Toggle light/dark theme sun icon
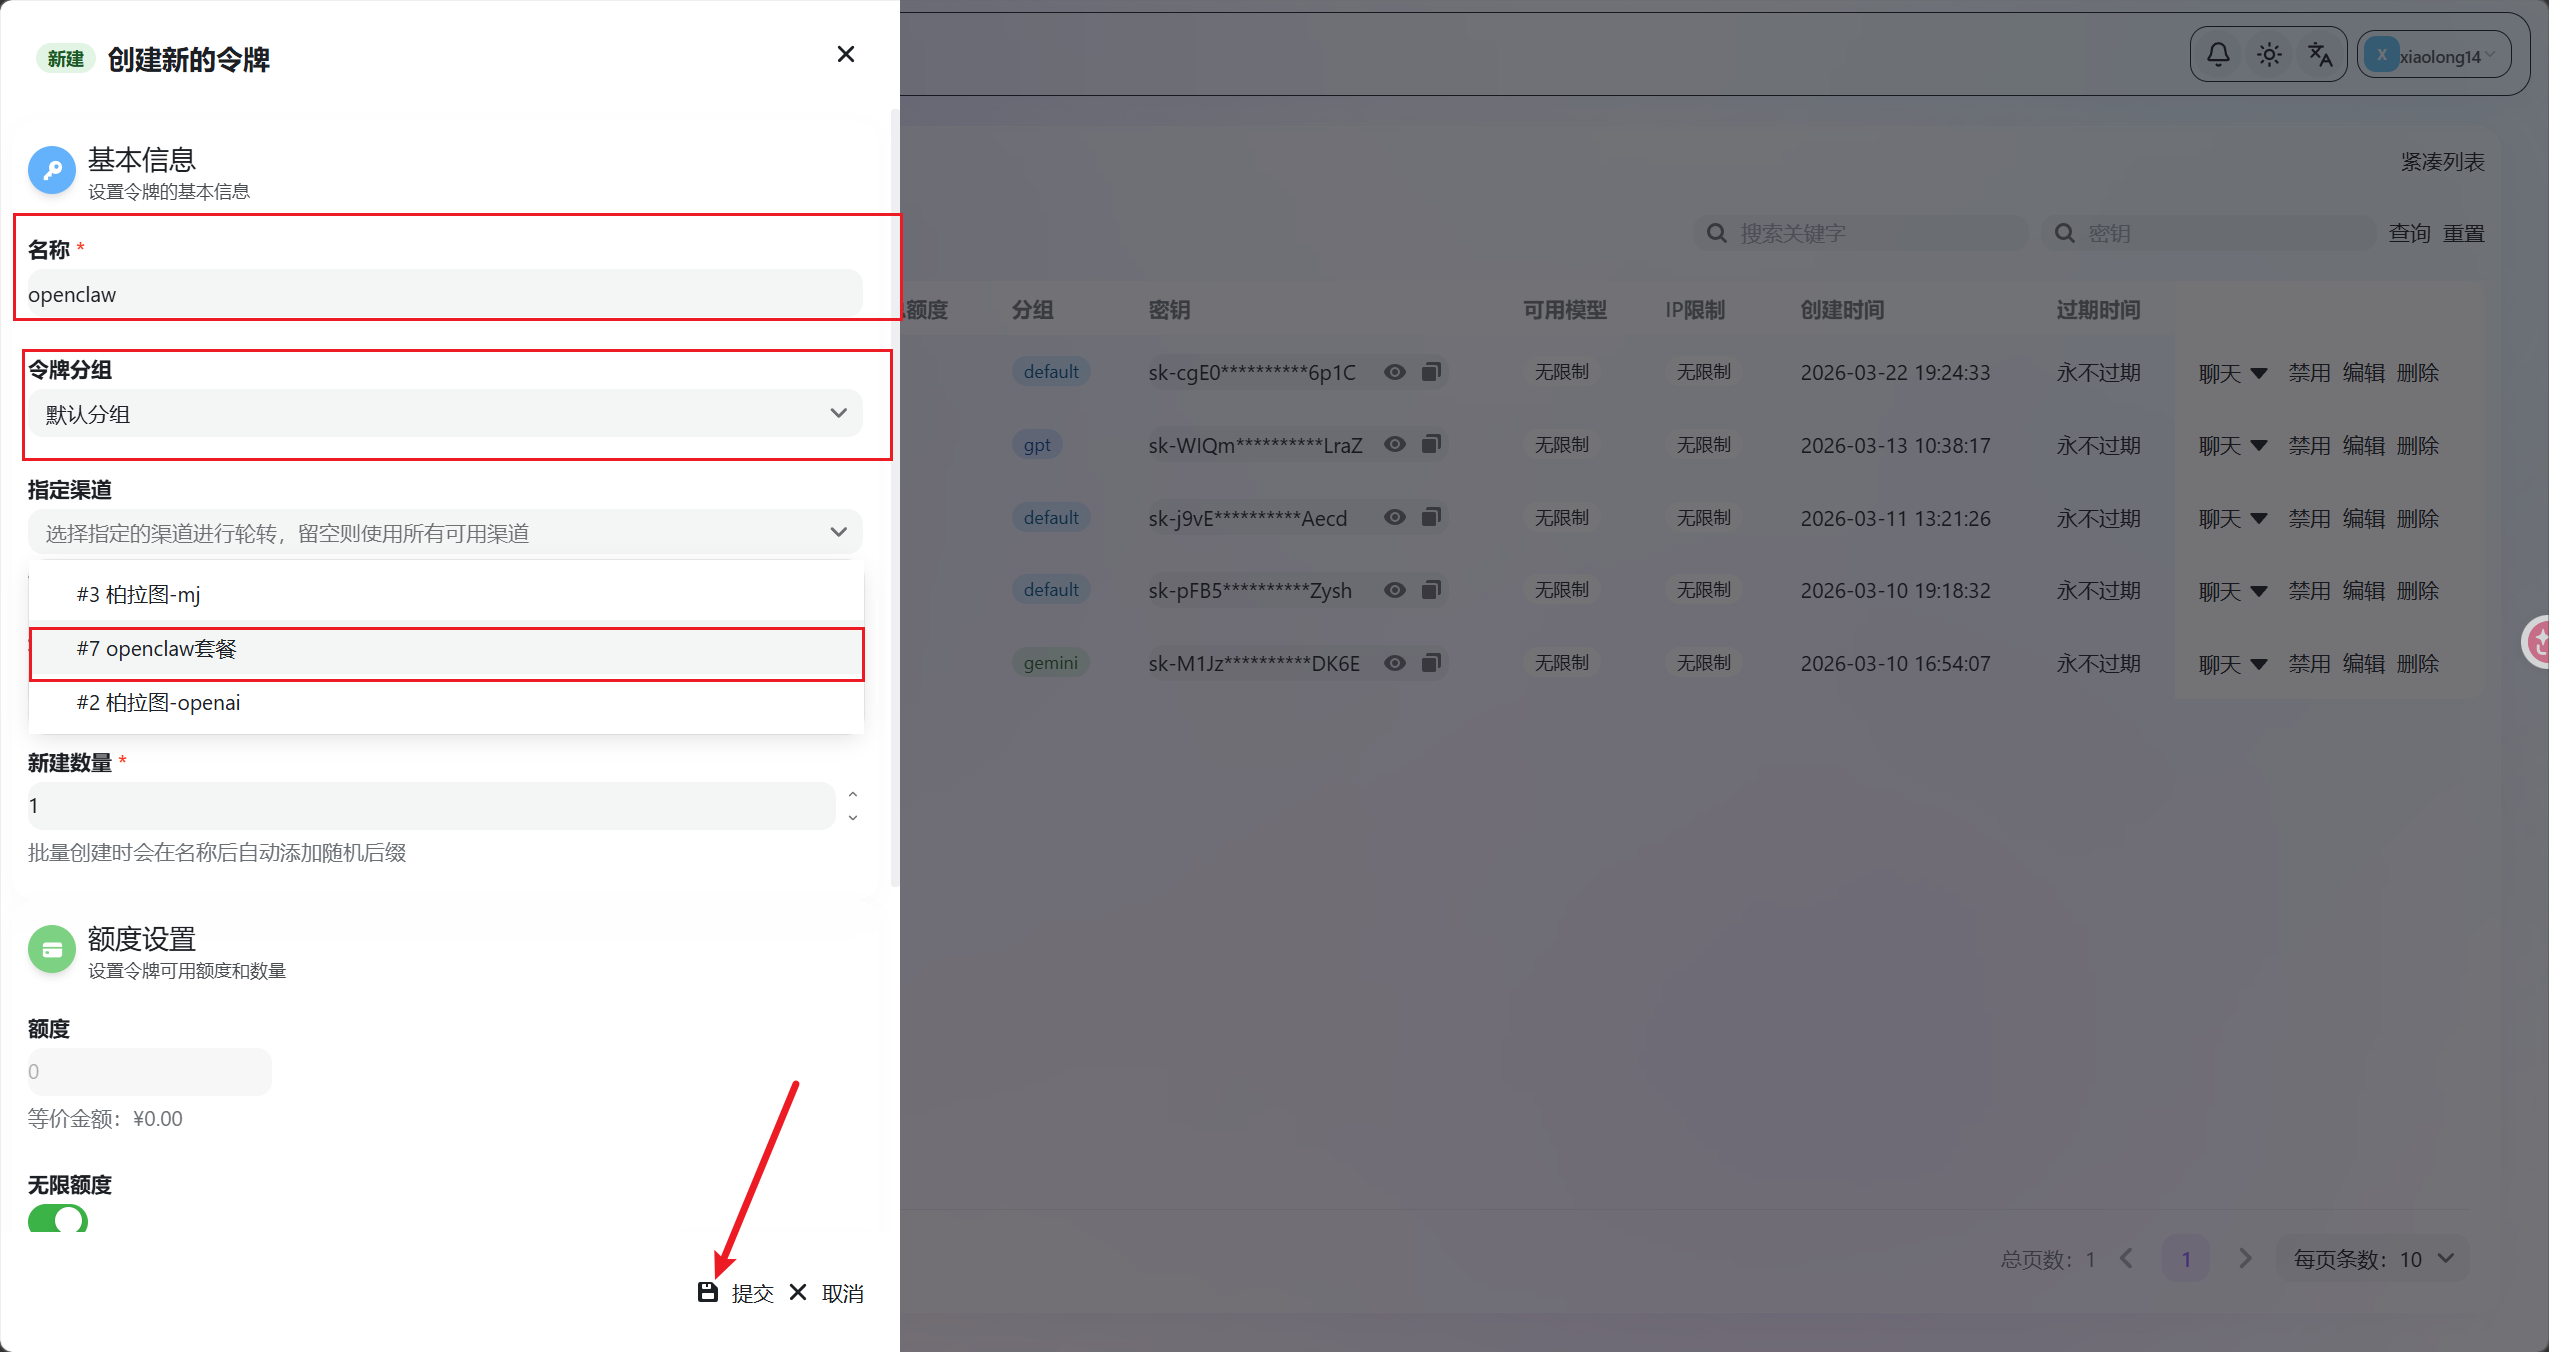 2268,54
